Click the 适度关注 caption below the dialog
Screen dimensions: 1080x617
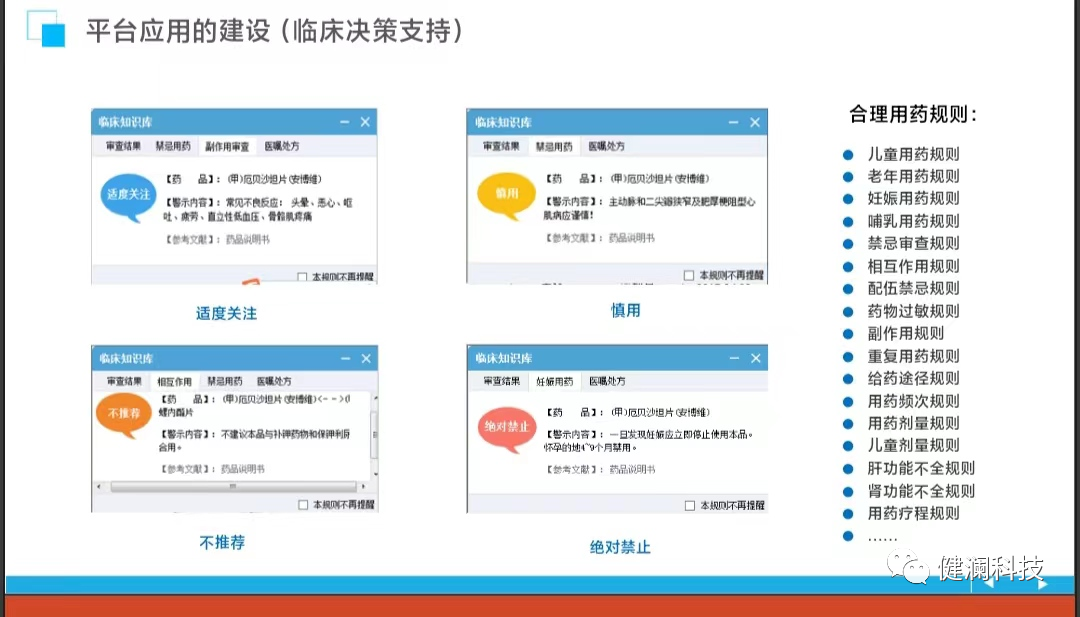[x=227, y=313]
